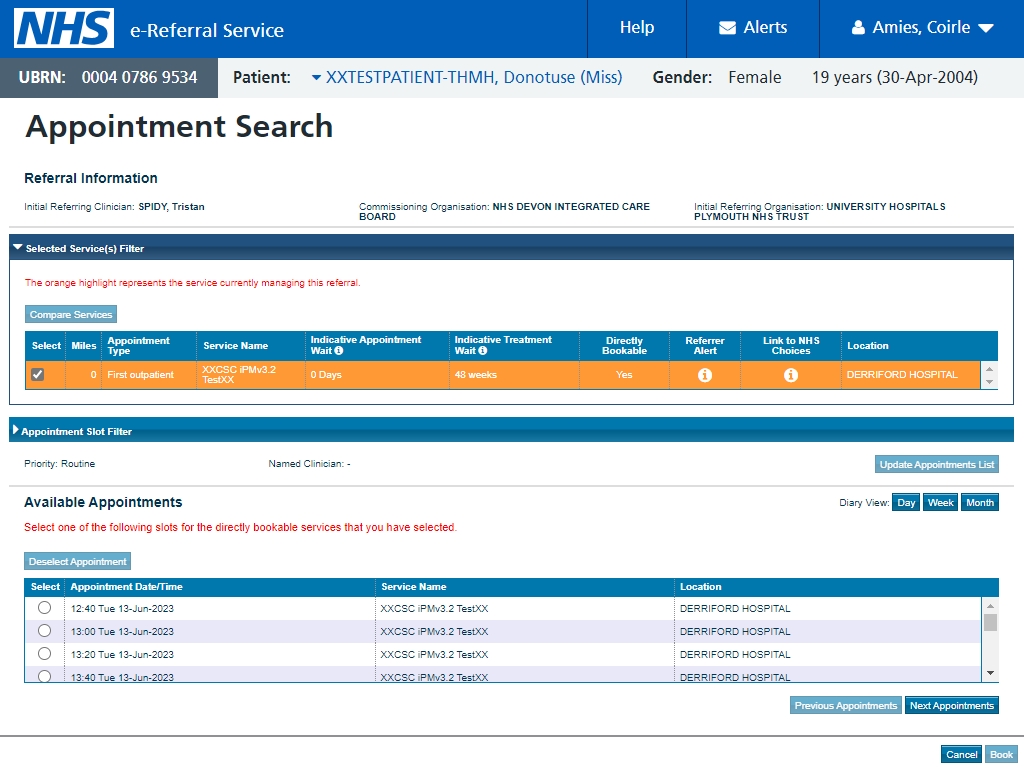Click the services table scroll down arrow

[x=989, y=382]
